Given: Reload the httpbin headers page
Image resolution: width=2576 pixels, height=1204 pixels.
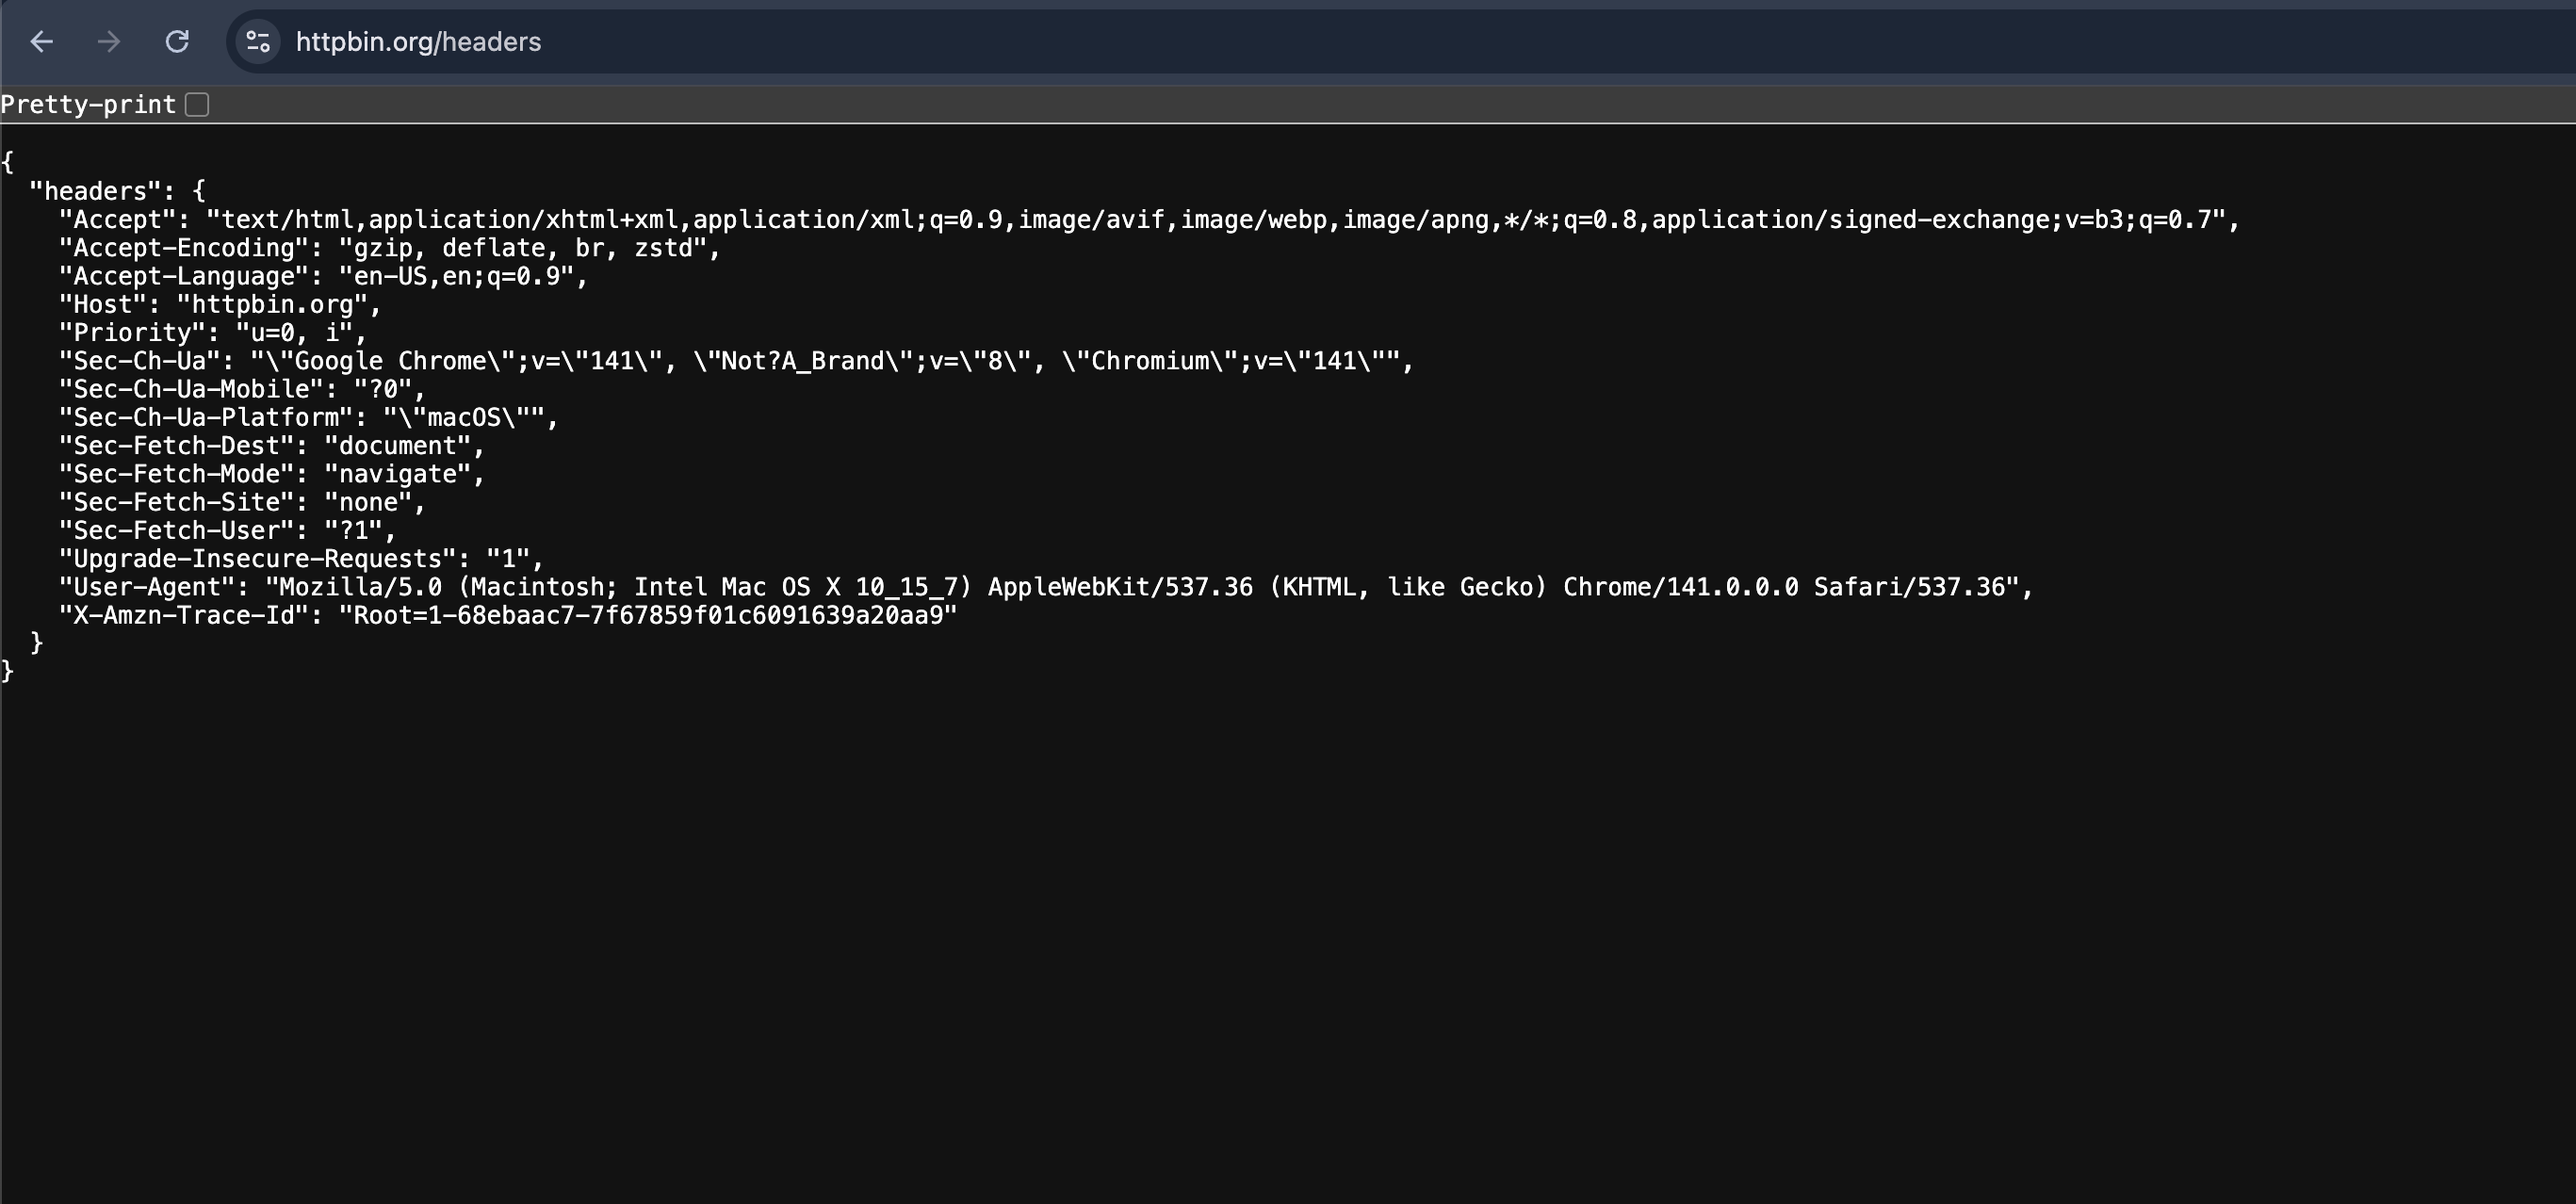Looking at the screenshot, I should 177,41.
